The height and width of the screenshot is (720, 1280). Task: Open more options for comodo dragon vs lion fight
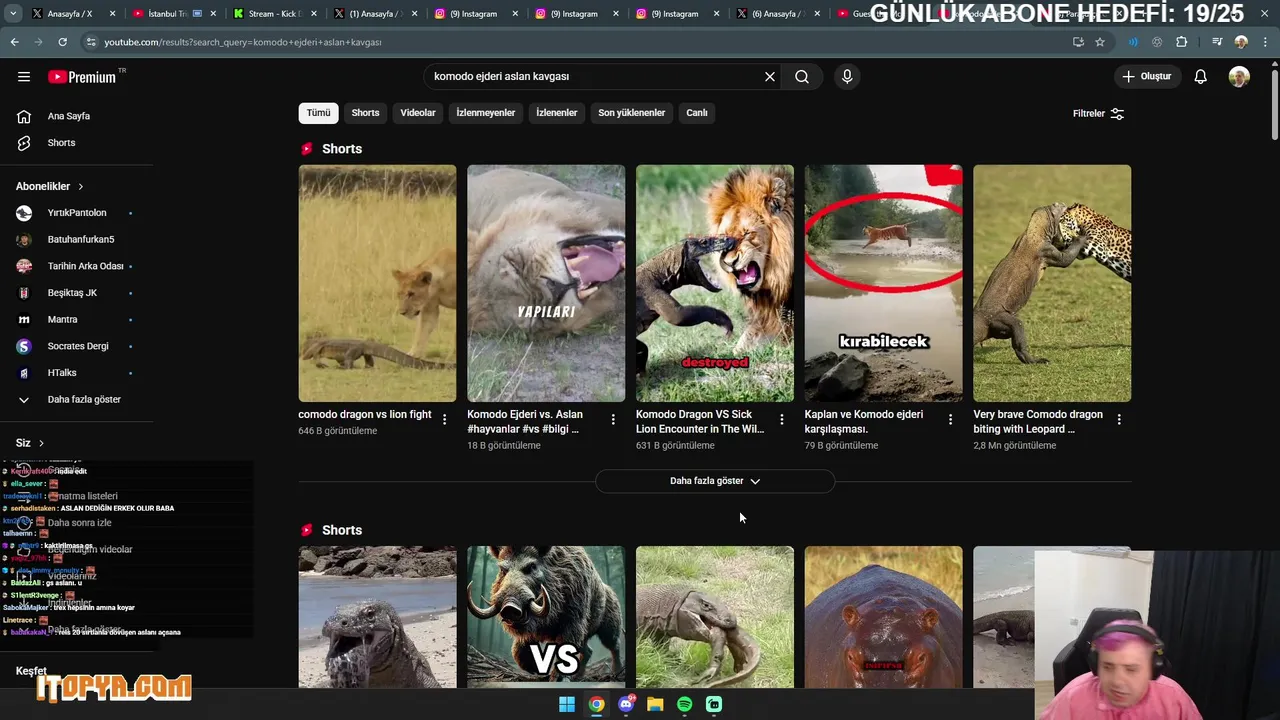click(445, 420)
